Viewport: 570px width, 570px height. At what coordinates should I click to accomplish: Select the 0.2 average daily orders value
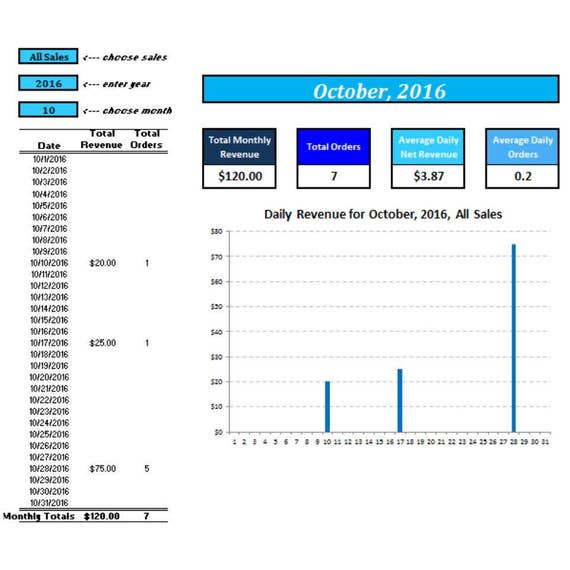[x=522, y=176]
